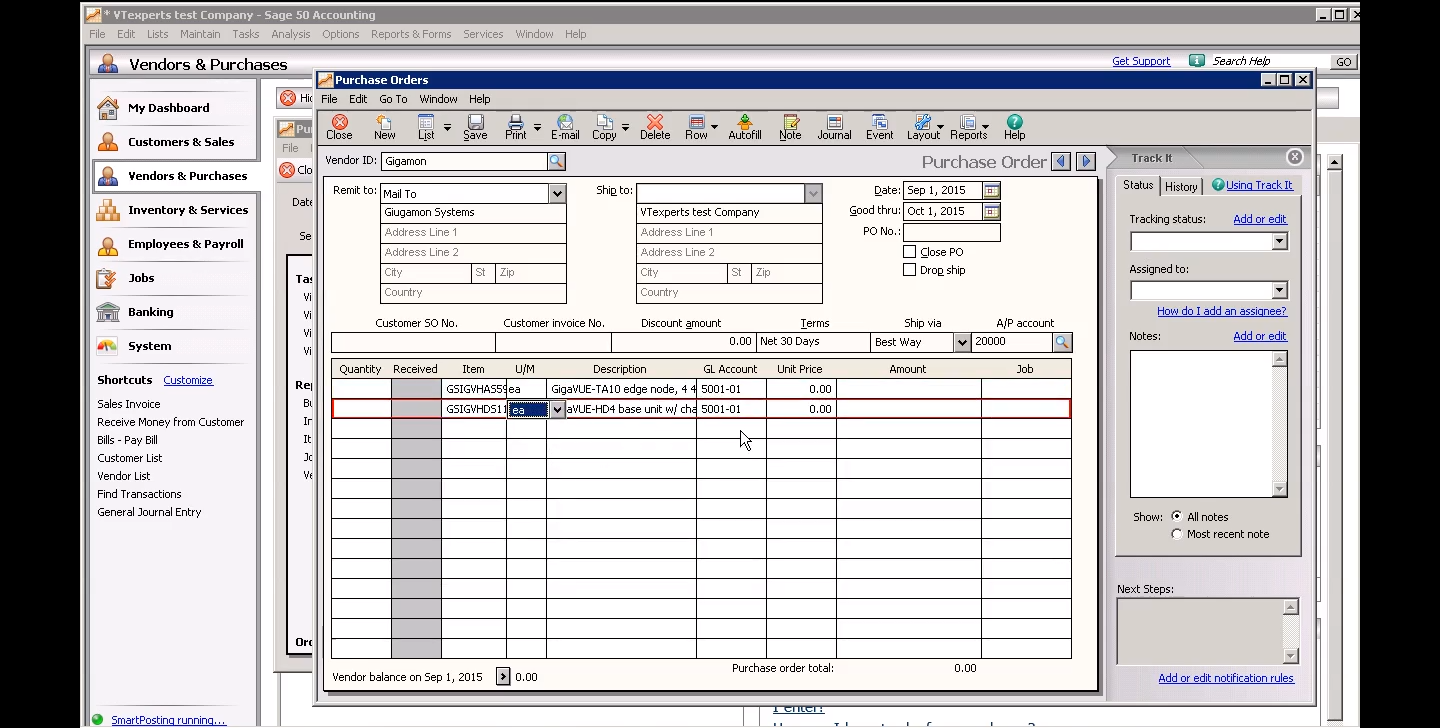Click the Event toolbar icon
1440x728 pixels.
(880, 127)
